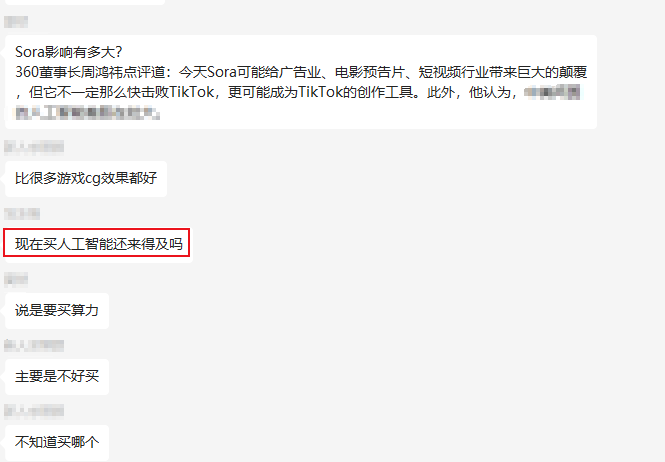The height and width of the screenshot is (462, 665).
Task: Click the blurred last line of Sora message
Action: tap(87, 112)
